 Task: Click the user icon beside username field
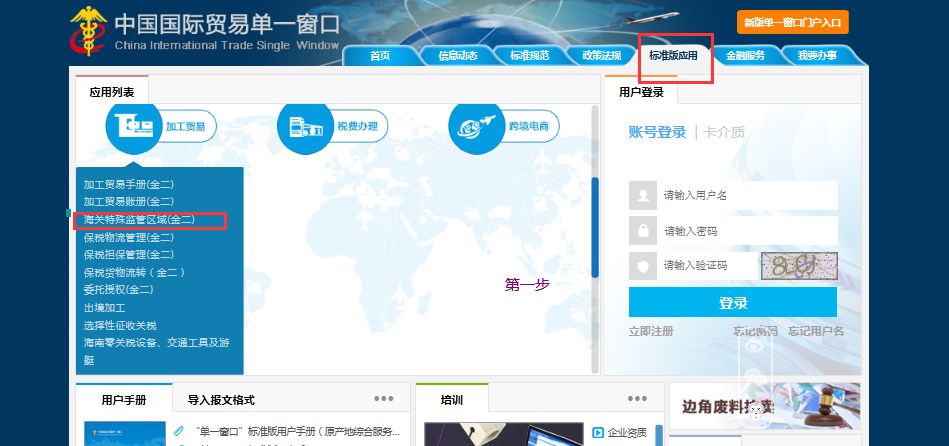click(642, 195)
